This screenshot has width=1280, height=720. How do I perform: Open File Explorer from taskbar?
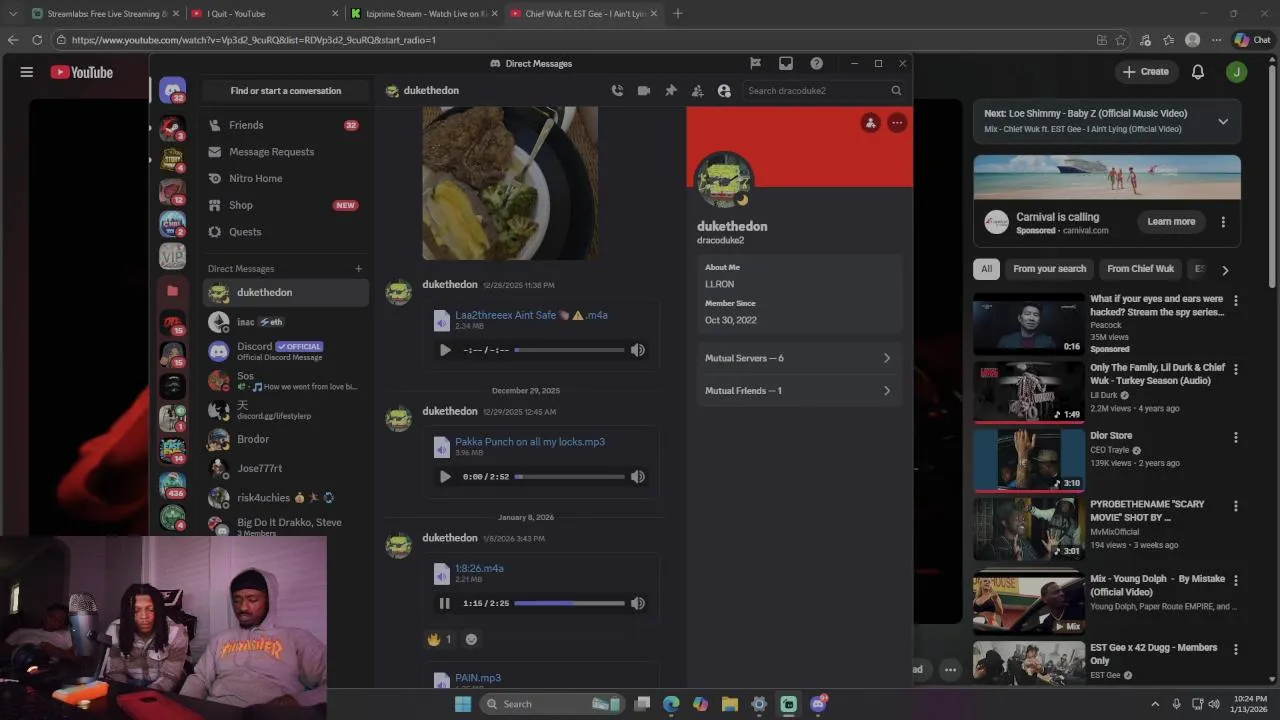pyautogui.click(x=730, y=704)
